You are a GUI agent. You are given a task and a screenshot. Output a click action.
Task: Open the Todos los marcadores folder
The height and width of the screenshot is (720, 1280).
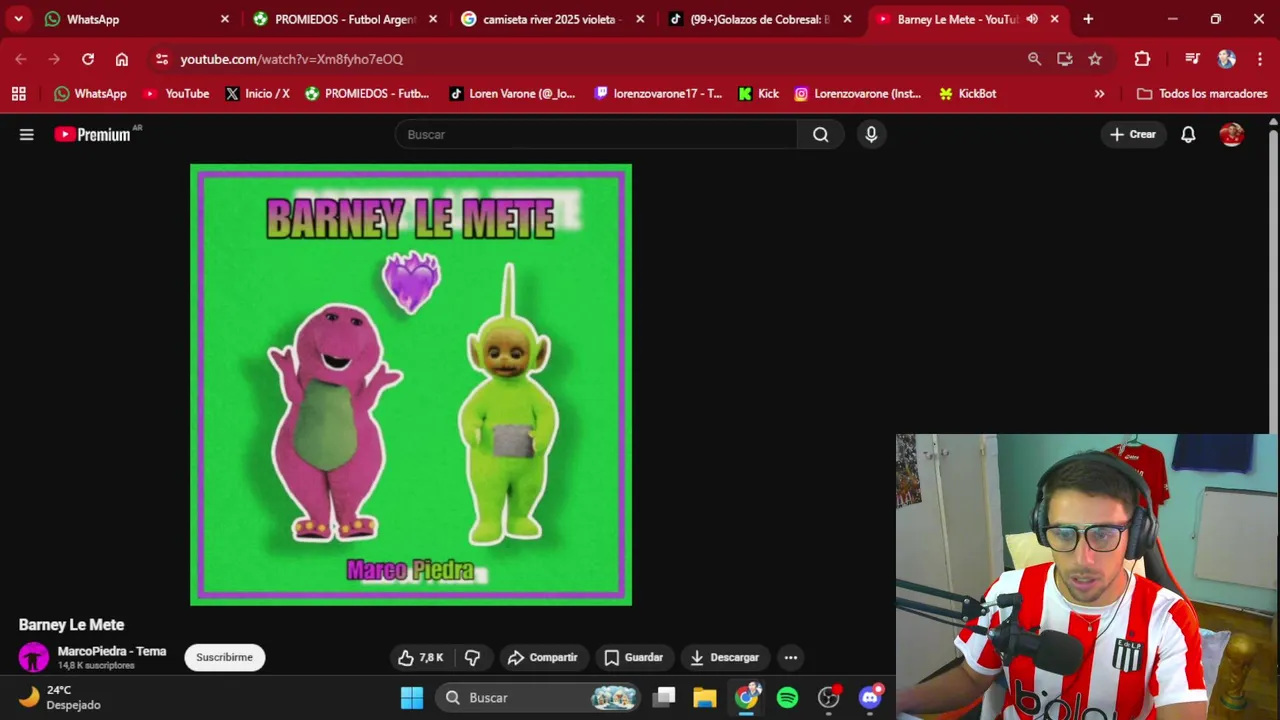pyautogui.click(x=1202, y=93)
